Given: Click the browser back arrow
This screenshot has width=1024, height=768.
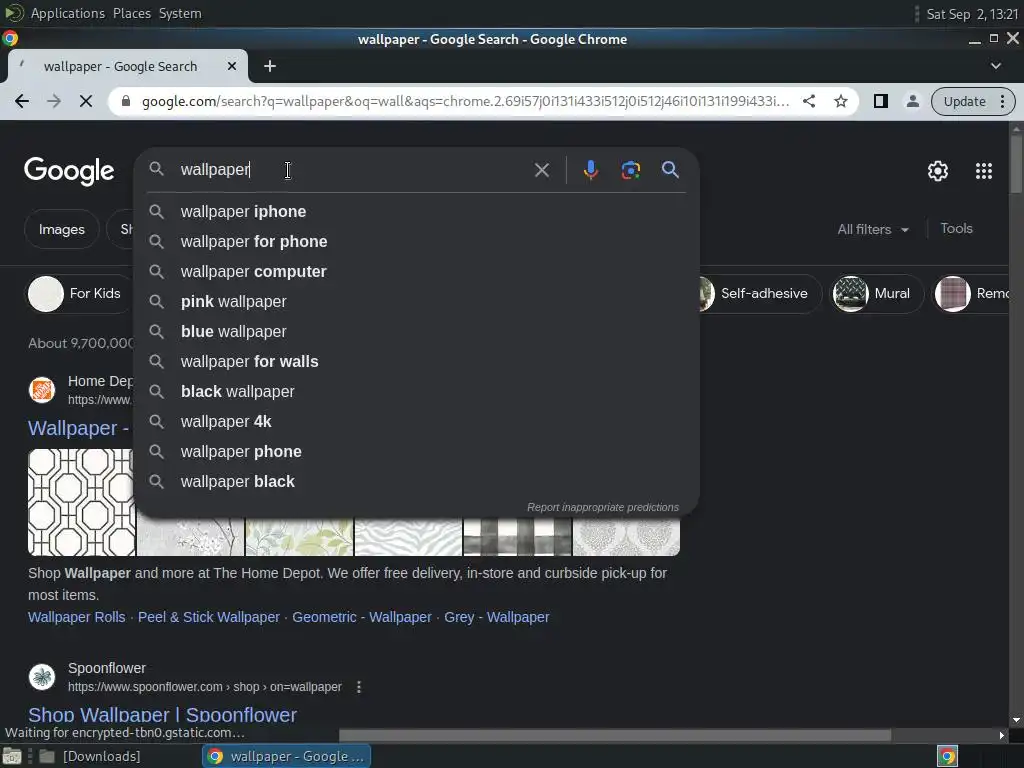Looking at the screenshot, I should click(22, 101).
